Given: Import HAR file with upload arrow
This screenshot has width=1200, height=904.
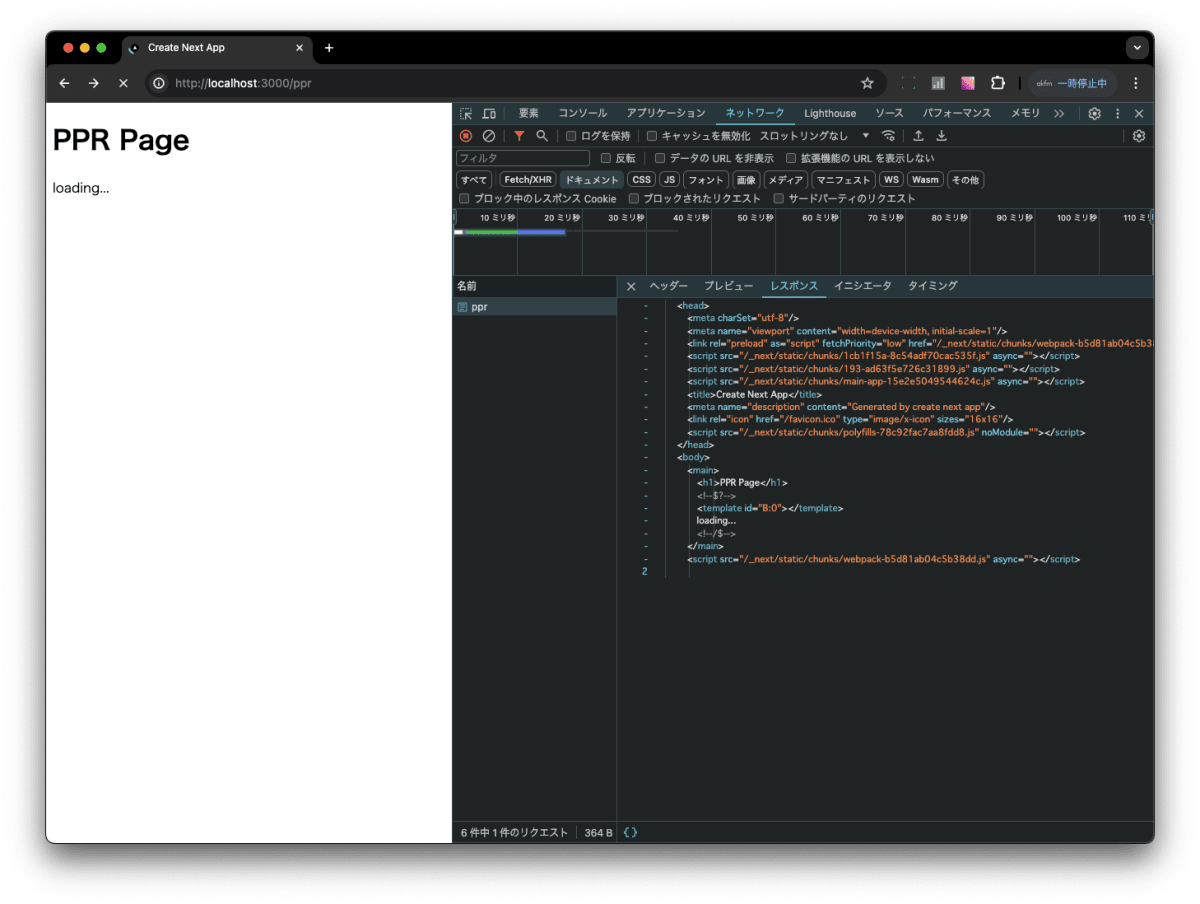Looking at the screenshot, I should (918, 136).
